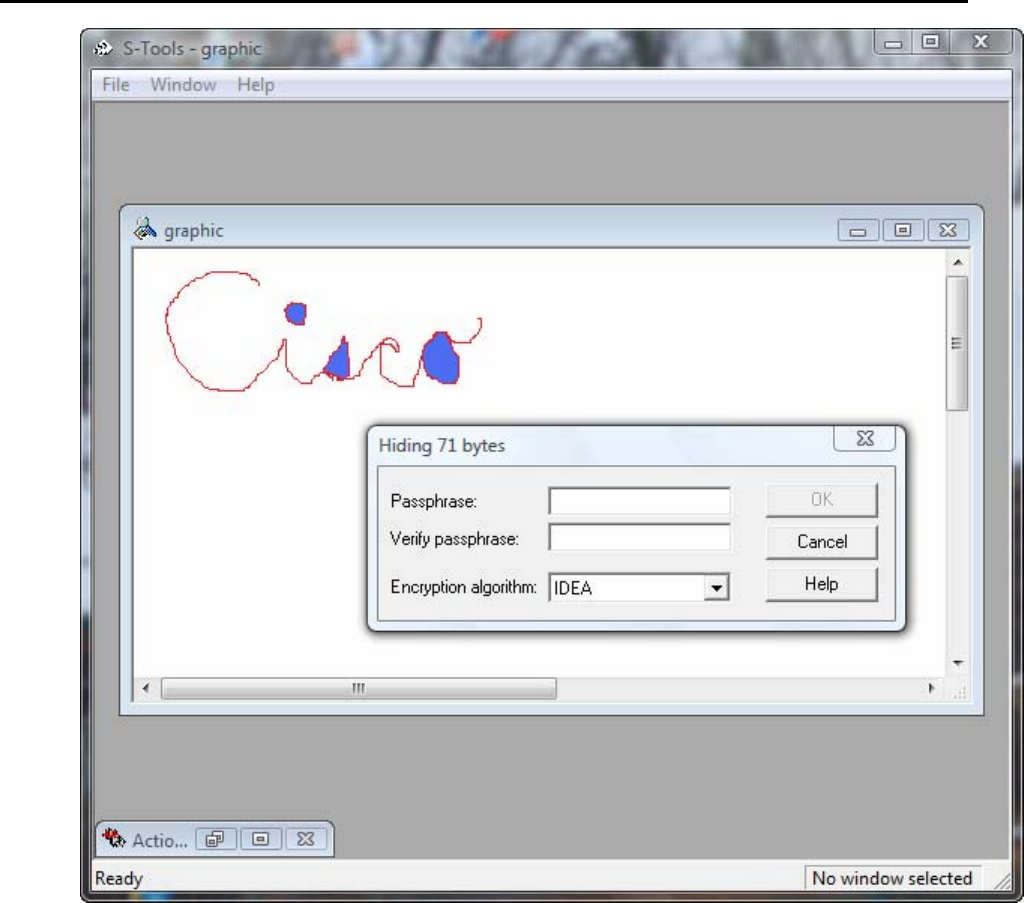Click the graphic window icon
The image size is (1024, 903).
point(144,230)
